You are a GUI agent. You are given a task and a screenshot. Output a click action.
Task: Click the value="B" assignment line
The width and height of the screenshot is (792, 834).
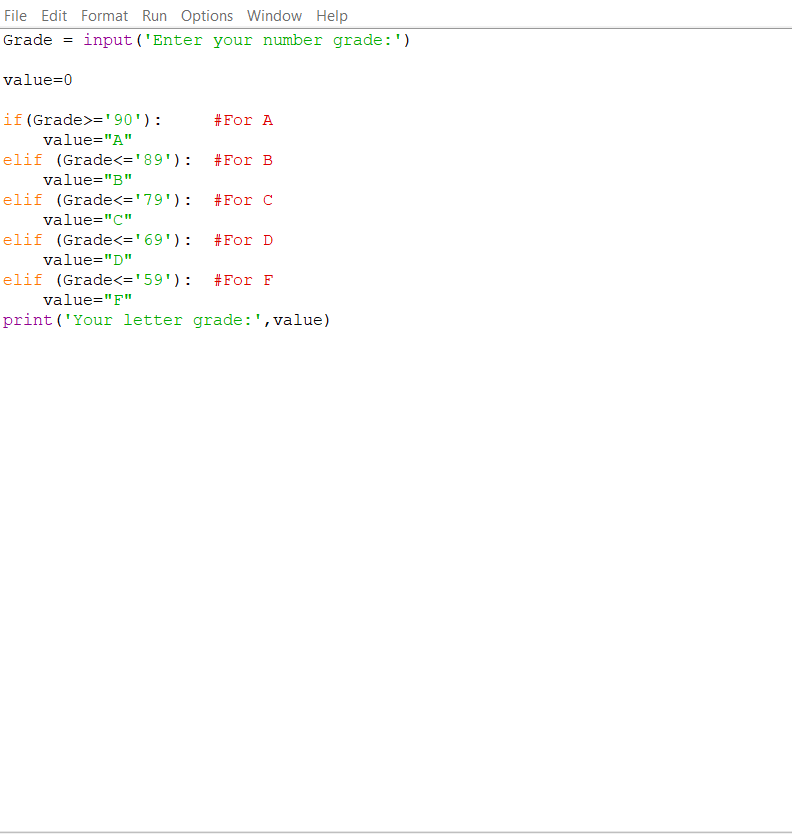(x=88, y=180)
